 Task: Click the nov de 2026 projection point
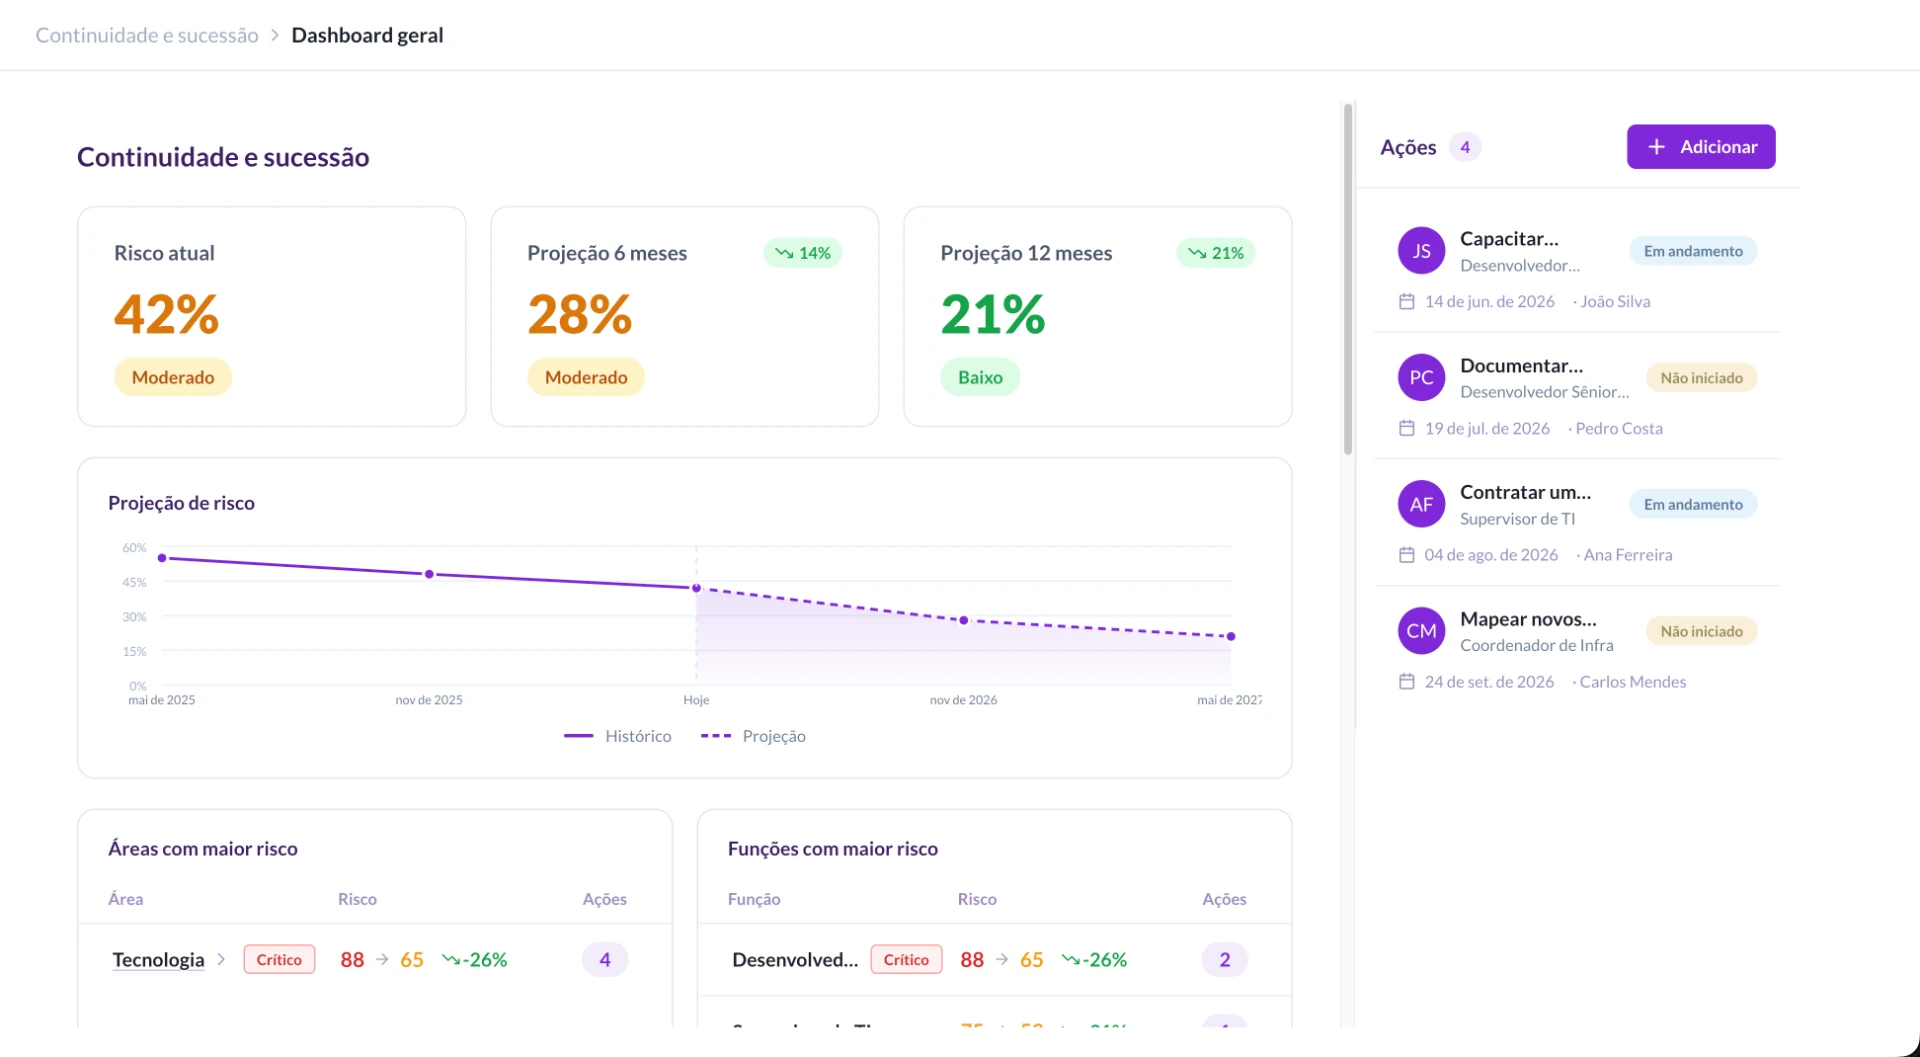coord(964,620)
